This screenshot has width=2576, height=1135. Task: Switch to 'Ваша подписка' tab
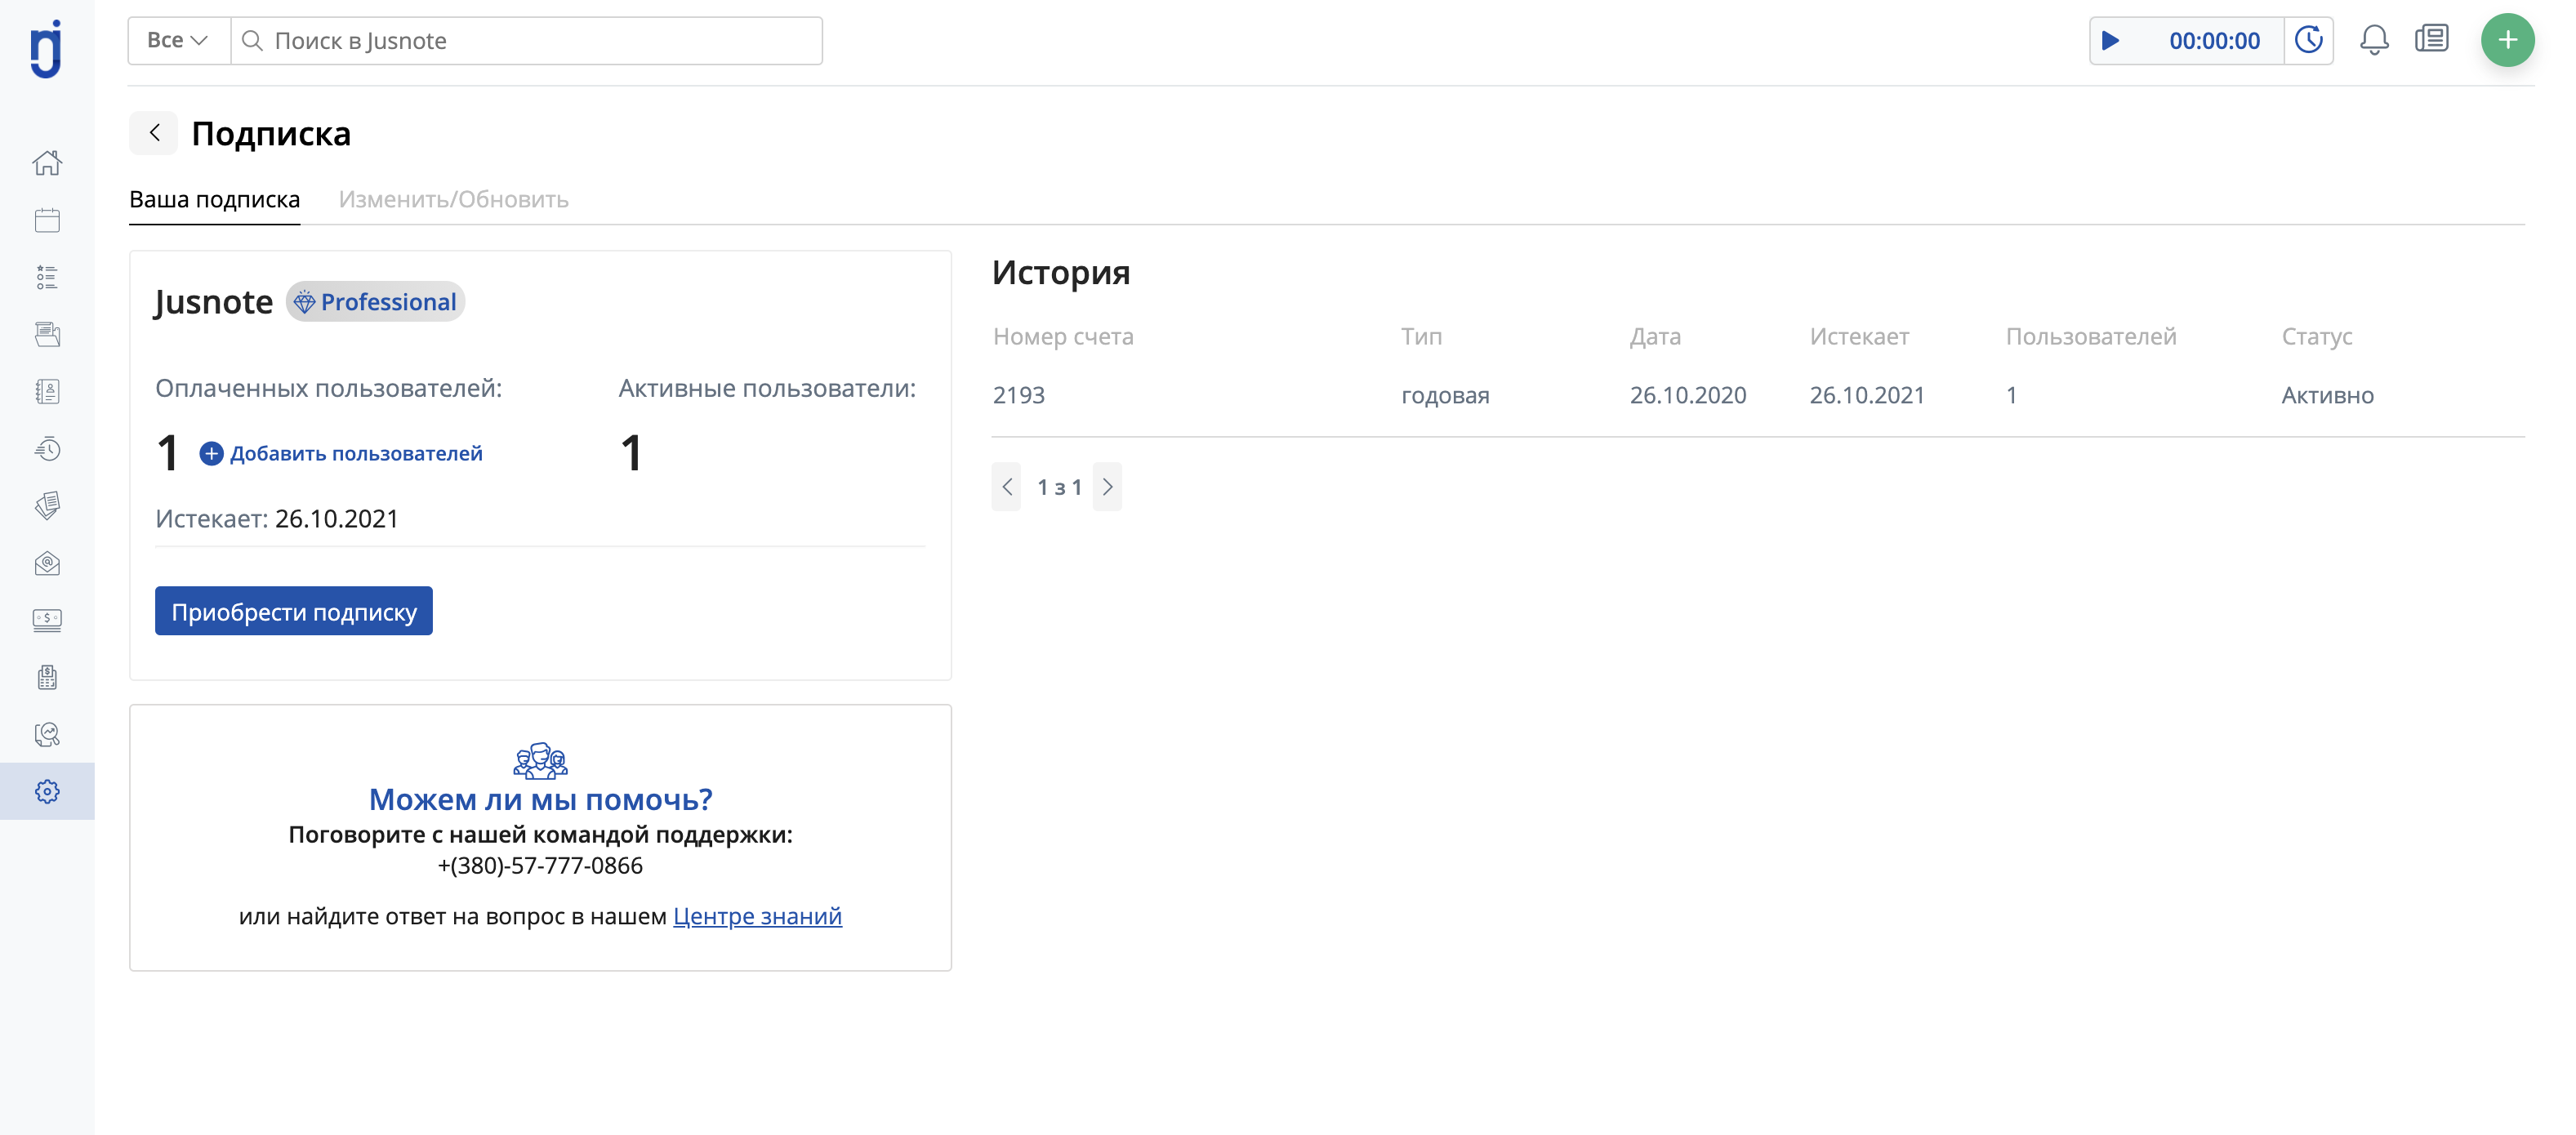pos(215,199)
